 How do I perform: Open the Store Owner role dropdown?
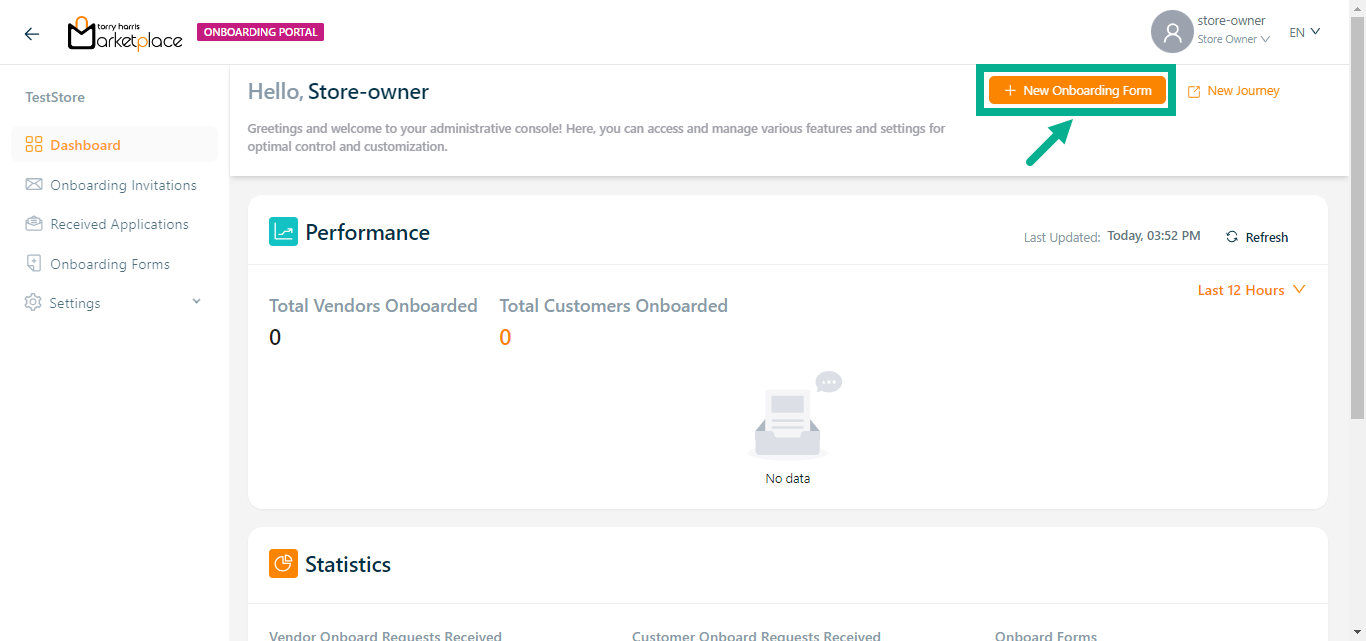pos(1233,40)
